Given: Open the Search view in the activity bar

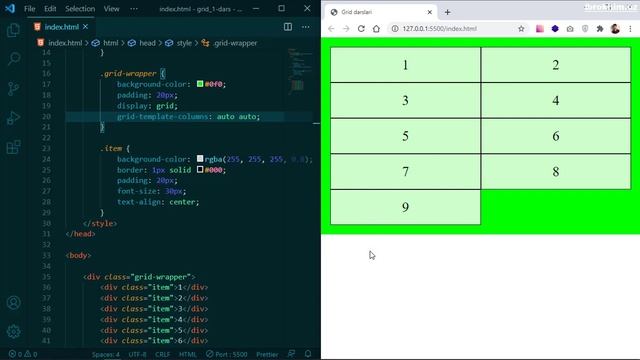Looking at the screenshot, I should [13, 59].
